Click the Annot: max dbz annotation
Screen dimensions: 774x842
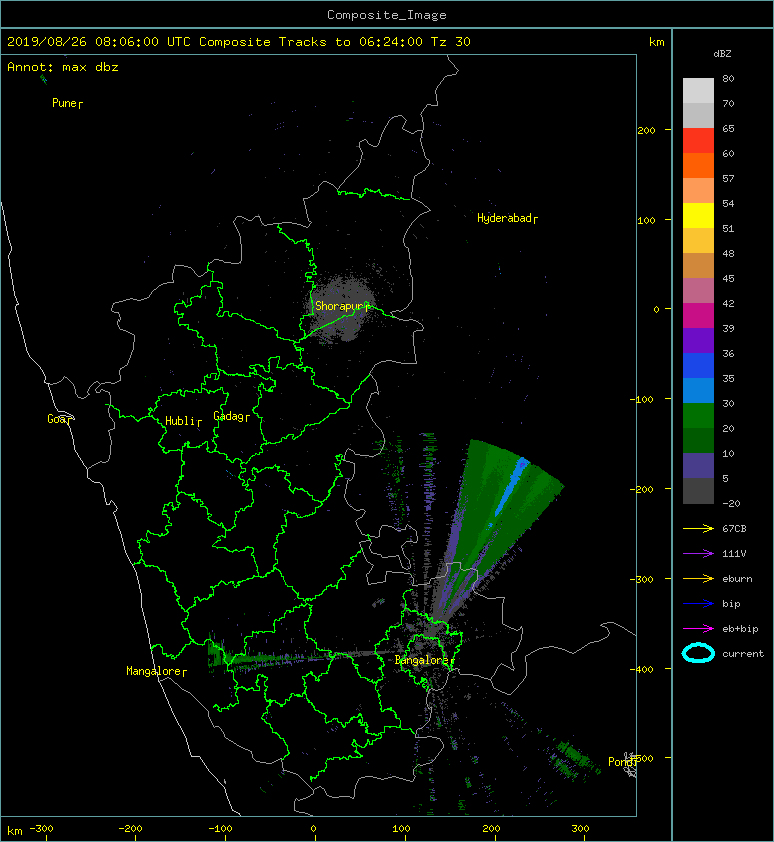click(x=63, y=67)
